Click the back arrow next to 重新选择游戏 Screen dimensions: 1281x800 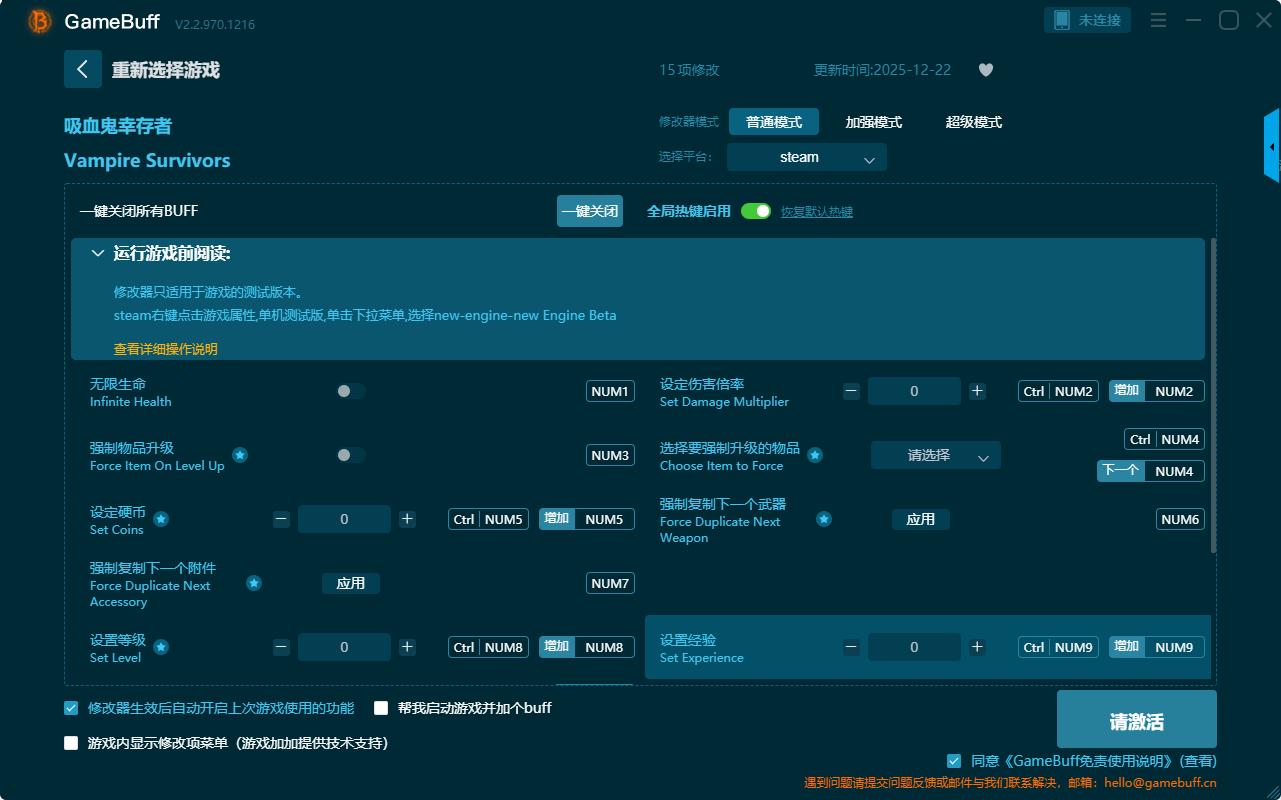[x=83, y=69]
